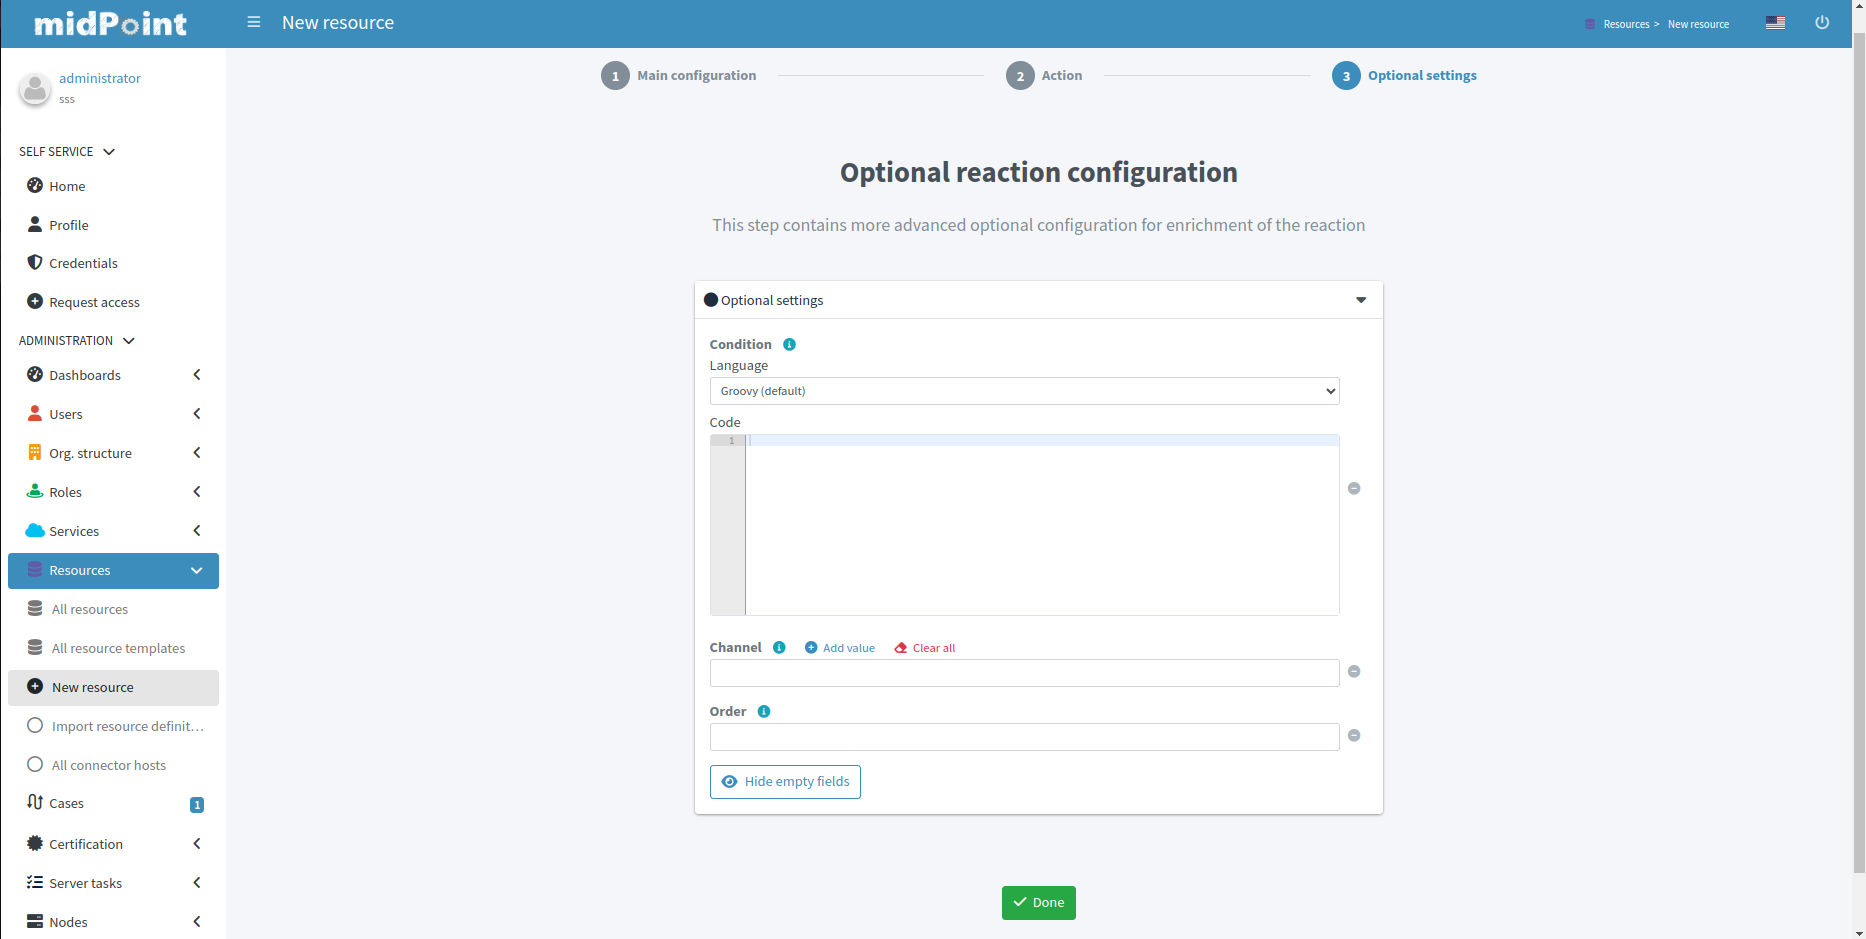1866x939 pixels.
Task: Click the hamburger menu toggle icon
Action: [x=254, y=22]
